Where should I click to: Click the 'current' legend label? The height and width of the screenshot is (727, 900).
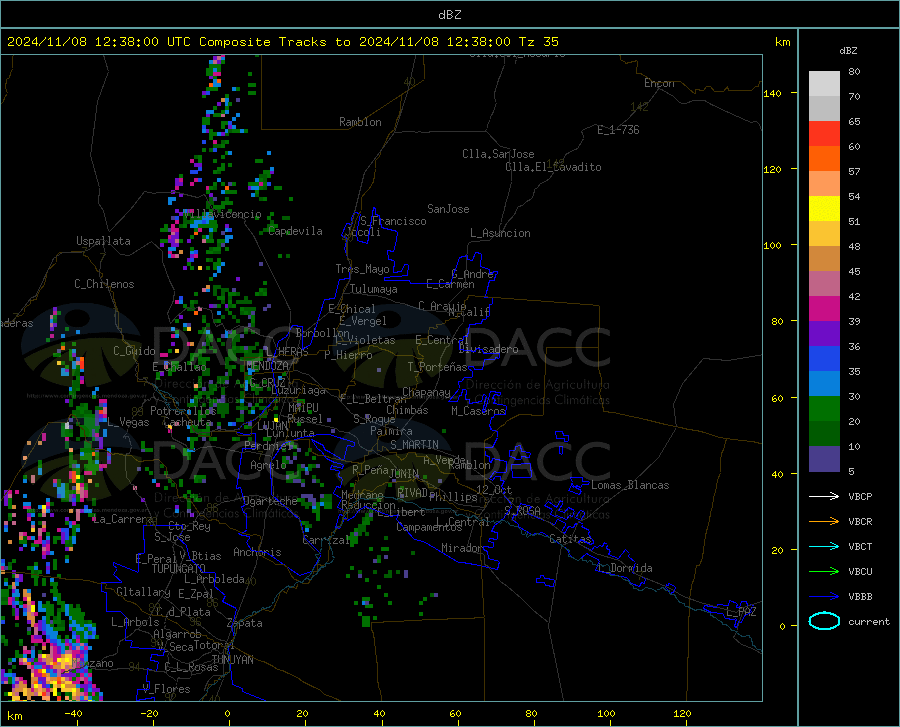point(869,621)
